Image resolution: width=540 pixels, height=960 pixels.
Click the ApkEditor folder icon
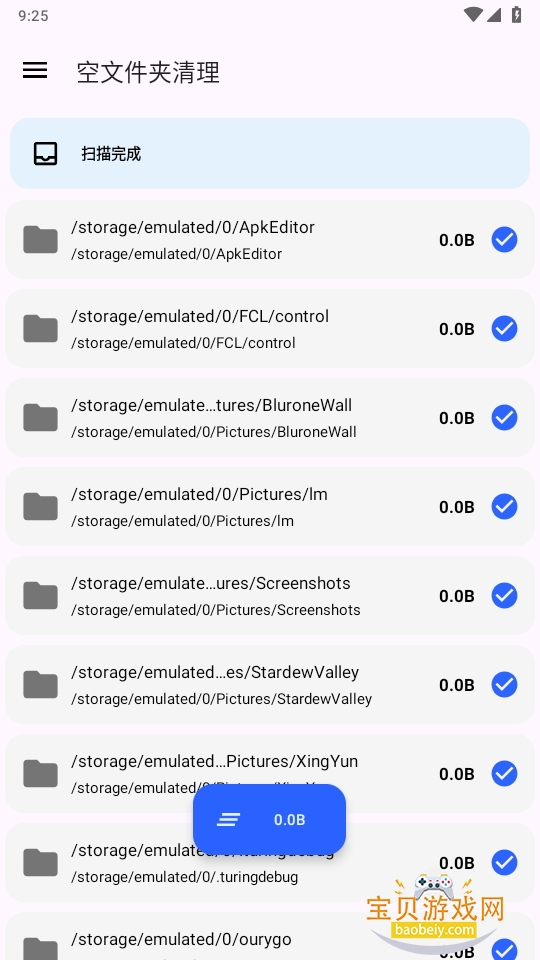[x=40, y=239]
